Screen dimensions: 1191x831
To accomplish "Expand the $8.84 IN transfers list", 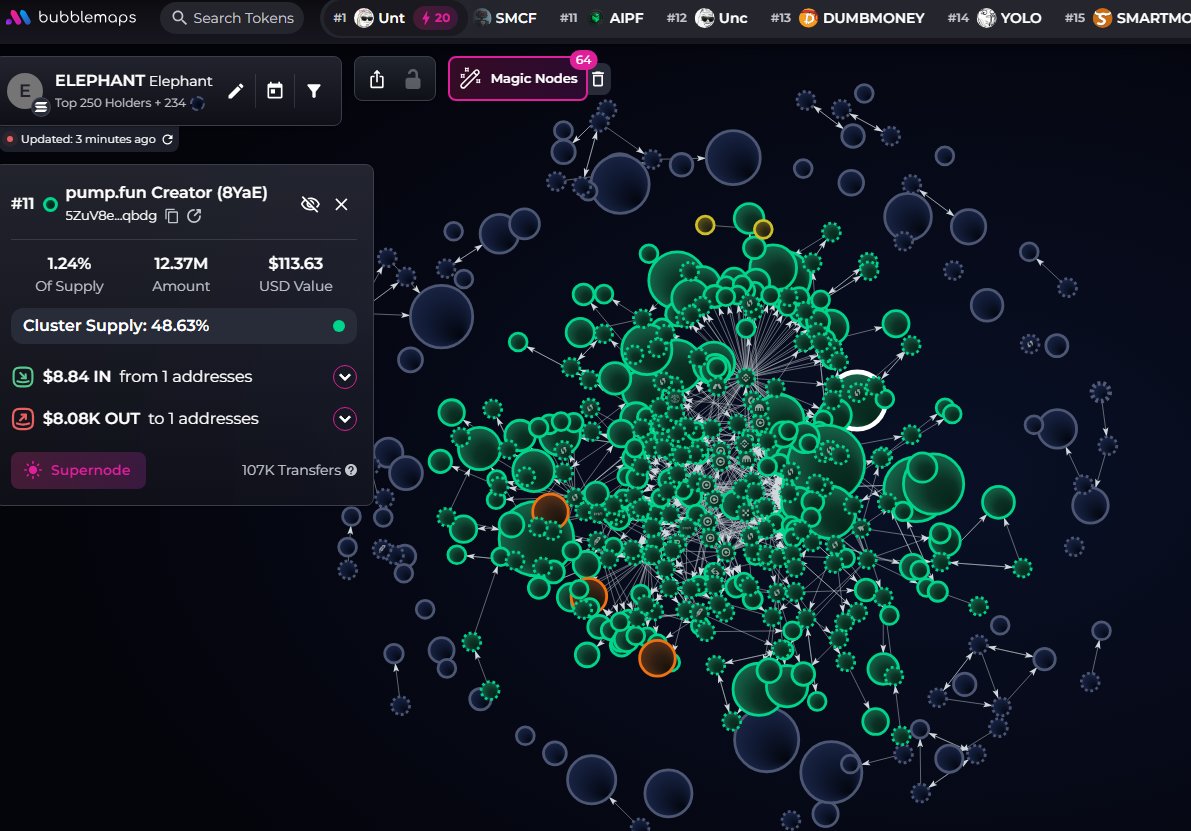I will (345, 377).
